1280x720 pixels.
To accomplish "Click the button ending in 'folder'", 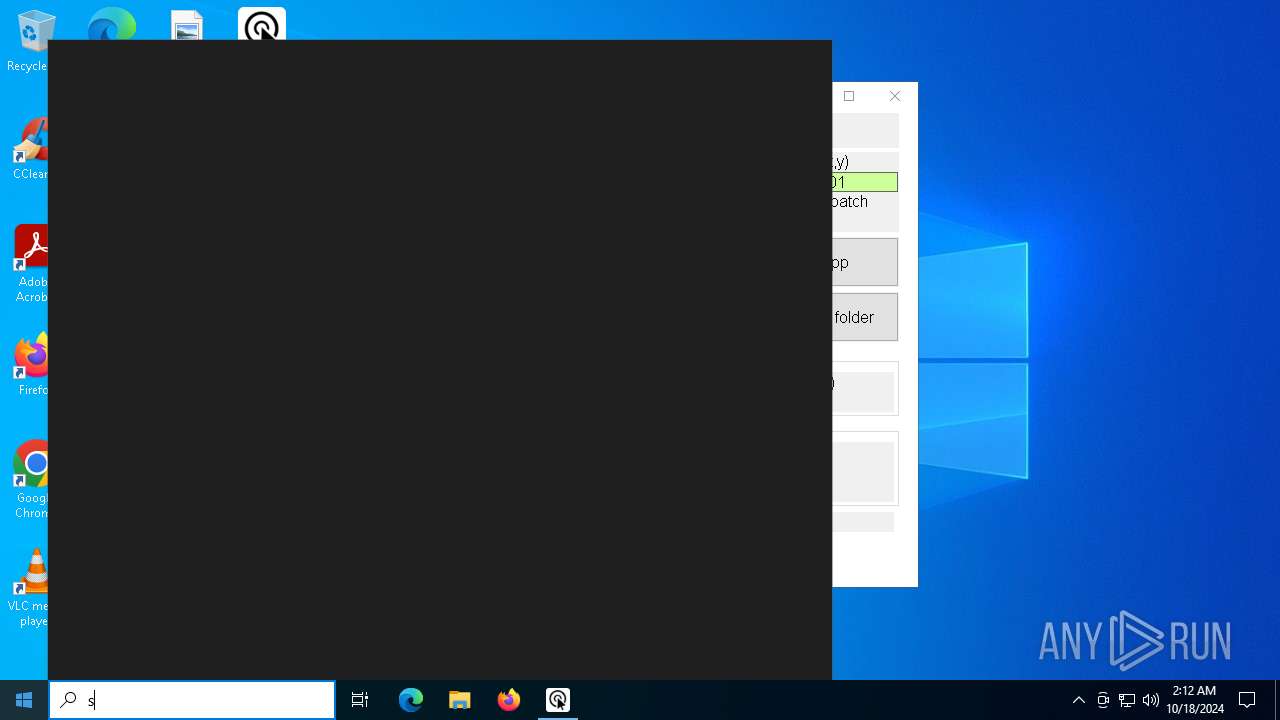I will tap(864, 317).
